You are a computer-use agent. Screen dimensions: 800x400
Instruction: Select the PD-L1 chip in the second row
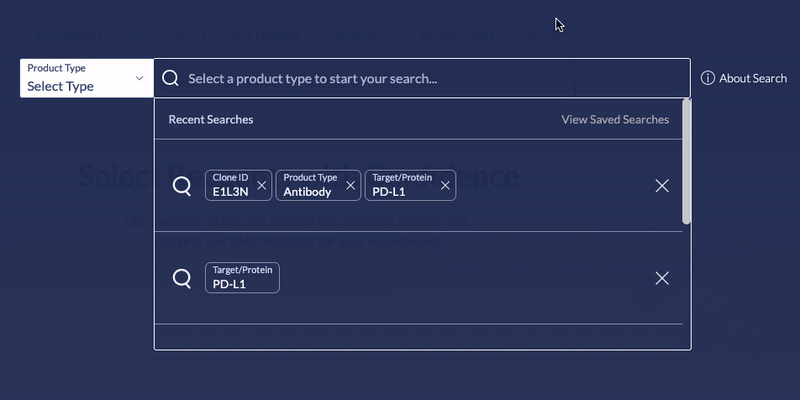coord(242,278)
